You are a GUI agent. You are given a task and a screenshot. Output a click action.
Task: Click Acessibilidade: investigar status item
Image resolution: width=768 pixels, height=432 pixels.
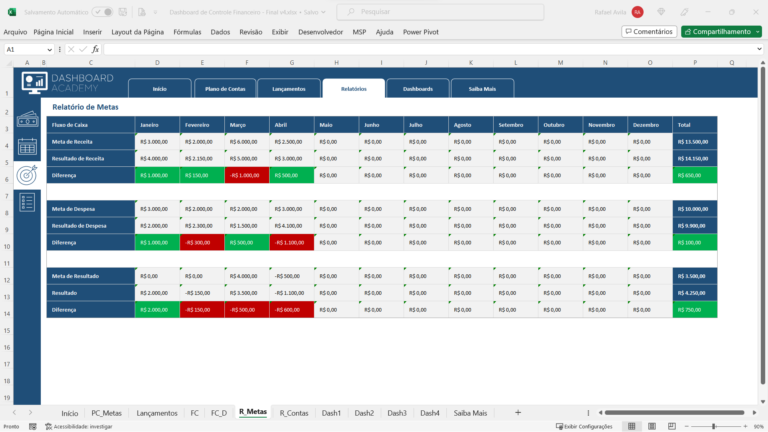pyautogui.click(x=79, y=427)
